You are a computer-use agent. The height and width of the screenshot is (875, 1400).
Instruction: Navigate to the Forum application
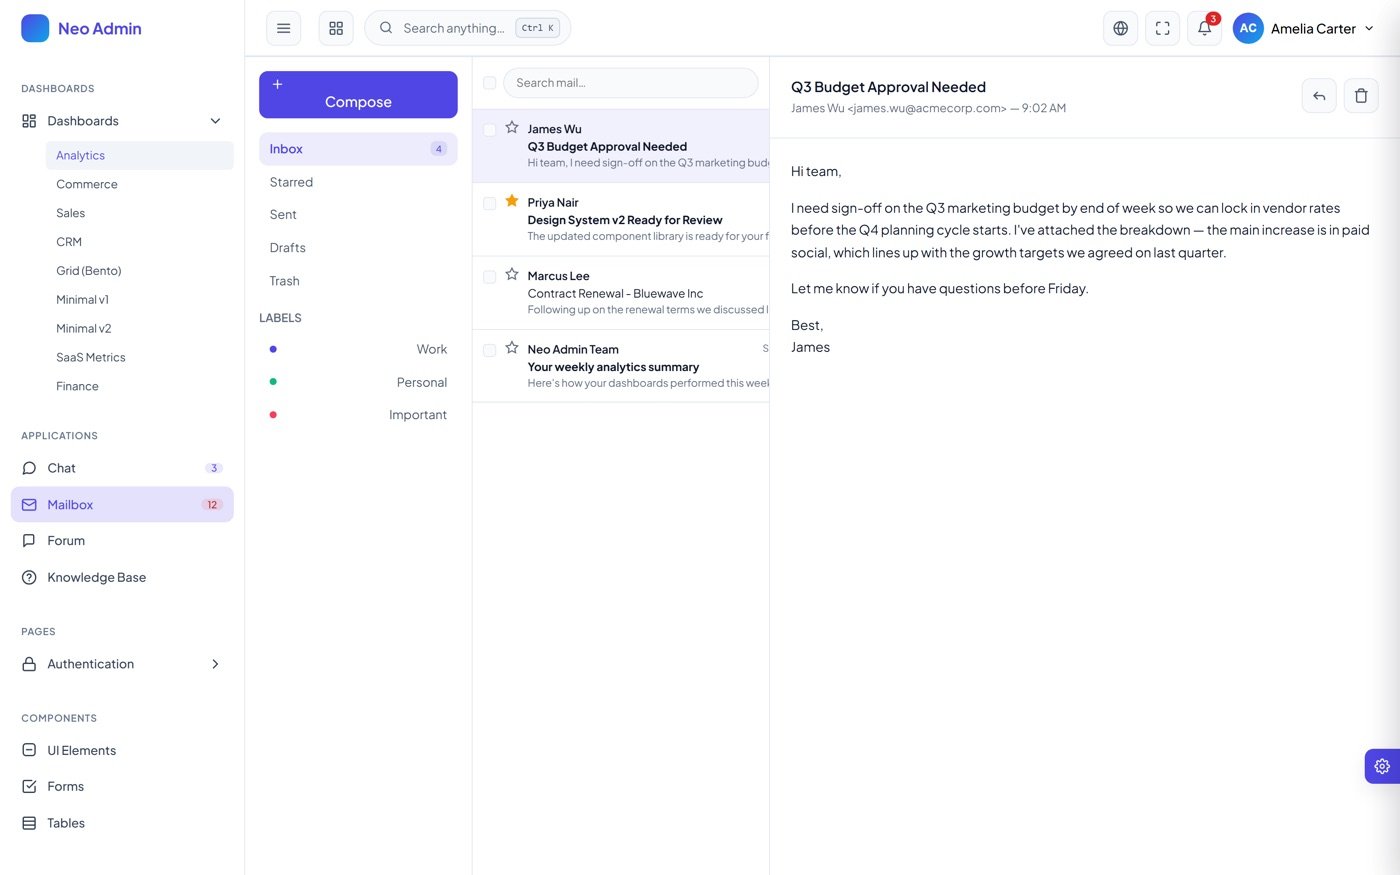122,541
